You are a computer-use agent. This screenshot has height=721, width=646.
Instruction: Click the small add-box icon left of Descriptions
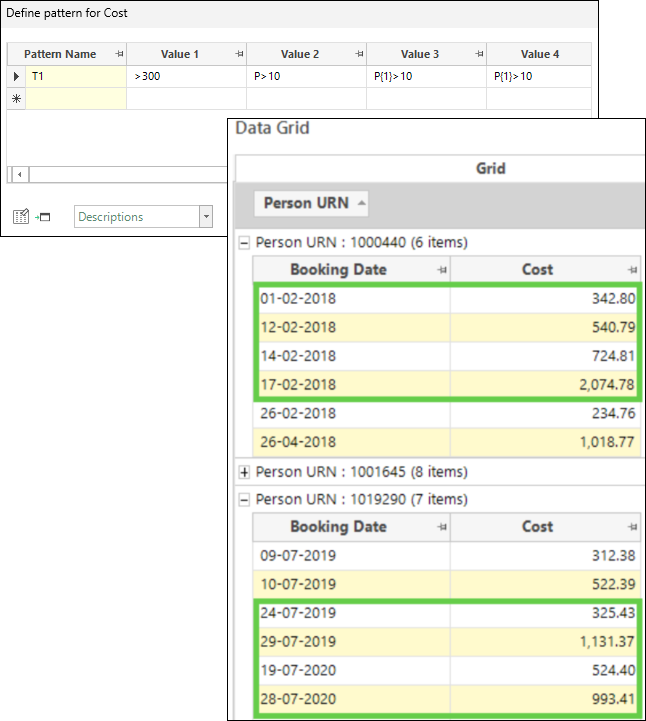click(x=43, y=217)
